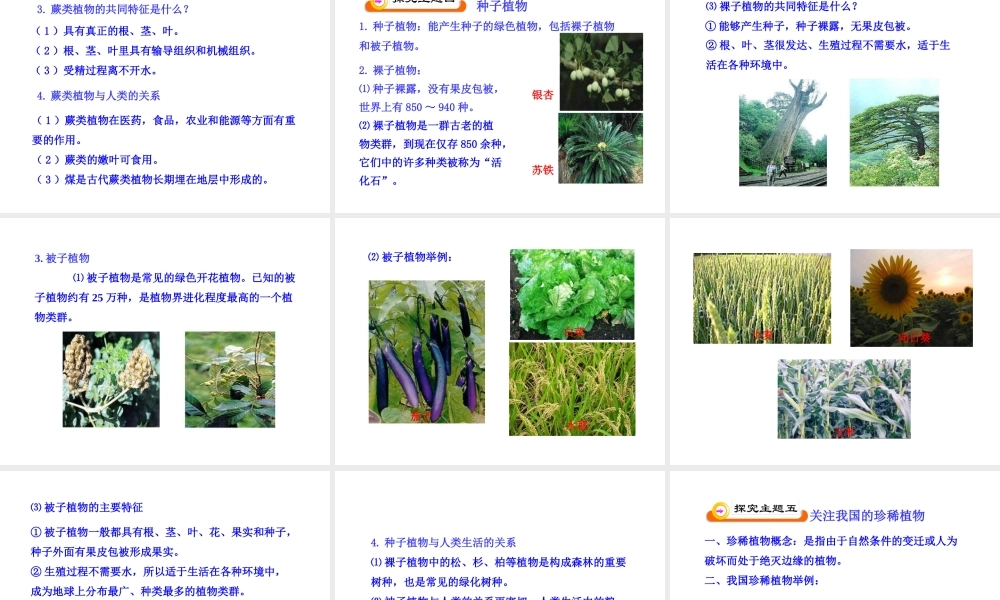
Task: Open the cycad (苏铁) photo
Action: pos(600,149)
